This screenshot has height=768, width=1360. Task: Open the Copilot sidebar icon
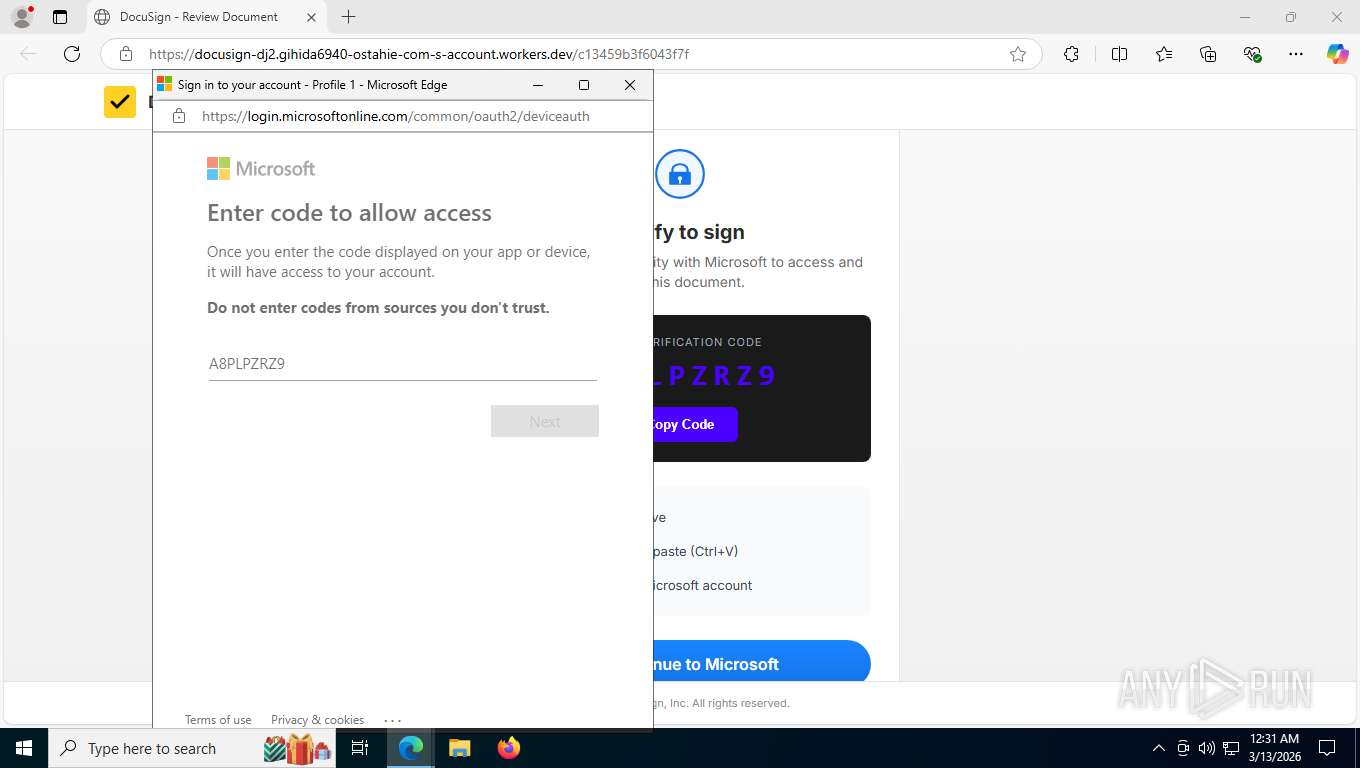1338,54
